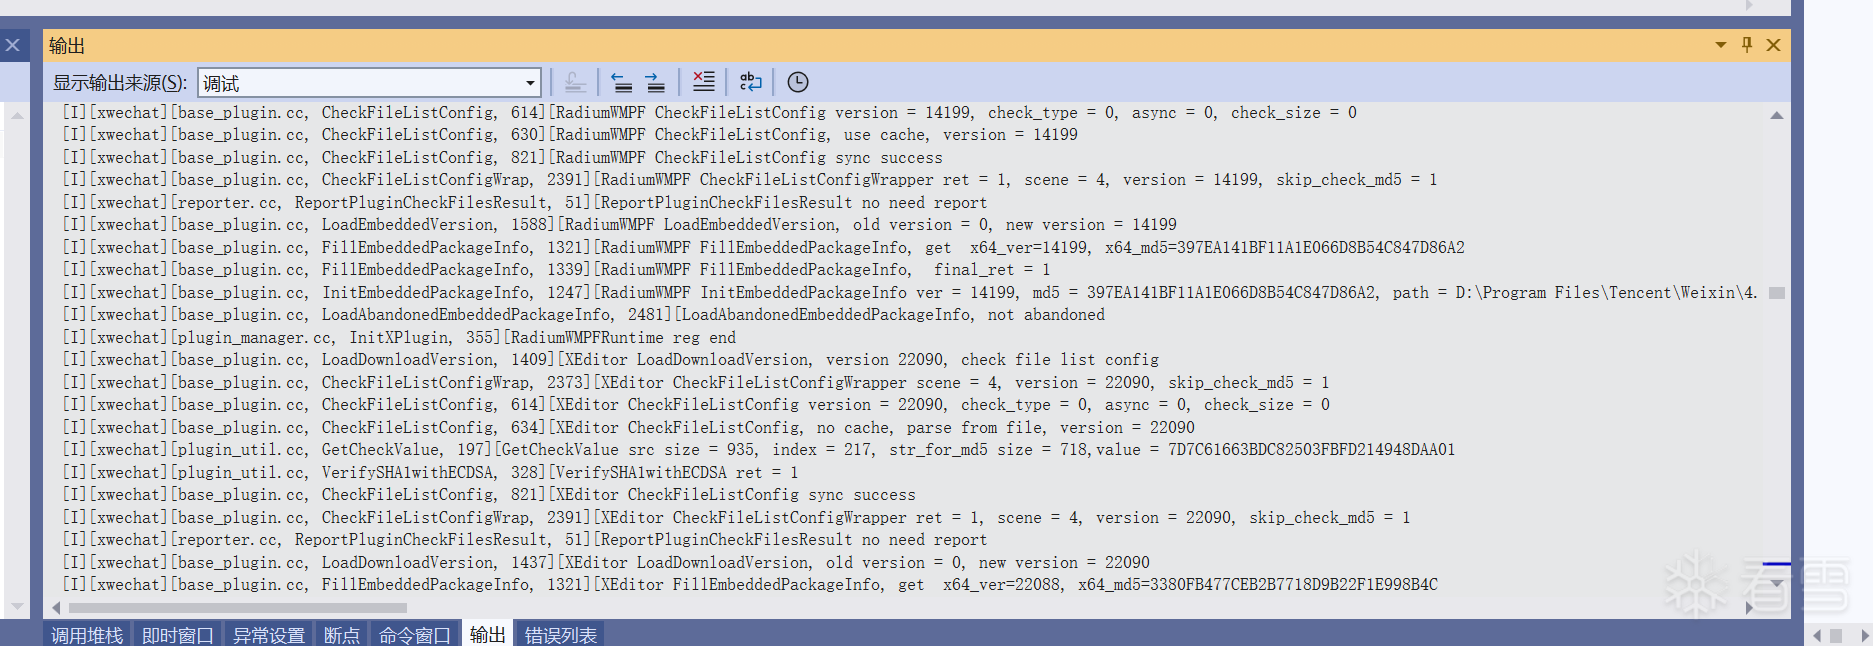Click the horizontal scrollbar left arrow
Screen dimensions: 1873x646
point(56,607)
